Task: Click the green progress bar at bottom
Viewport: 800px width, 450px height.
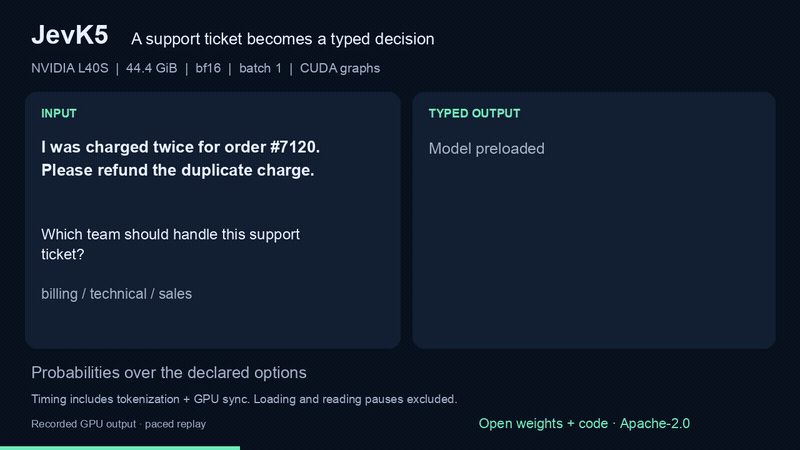Action: tap(120, 448)
